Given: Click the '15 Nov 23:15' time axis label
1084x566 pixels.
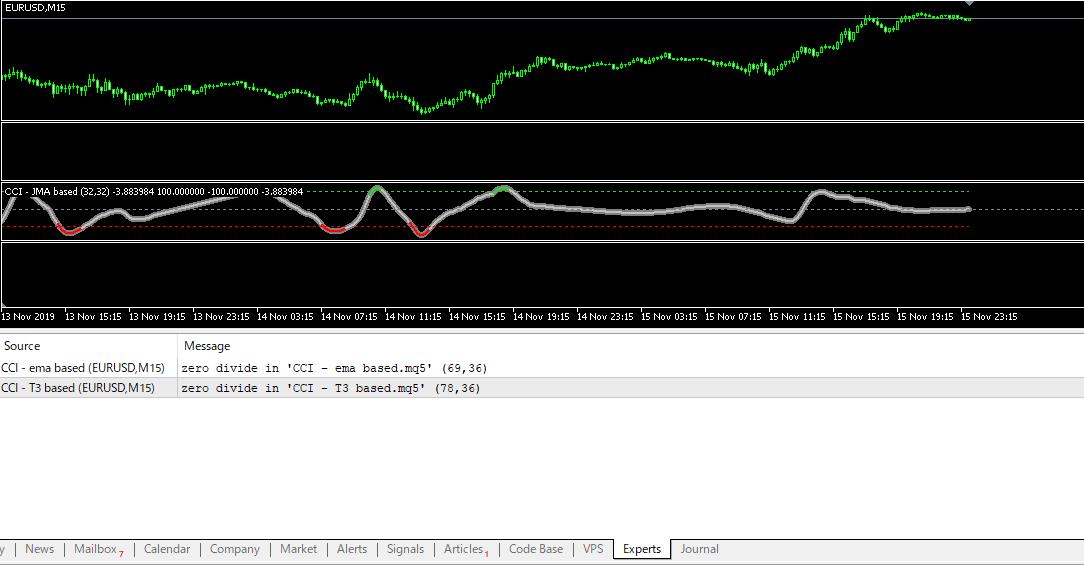Looking at the screenshot, I should (x=989, y=317).
